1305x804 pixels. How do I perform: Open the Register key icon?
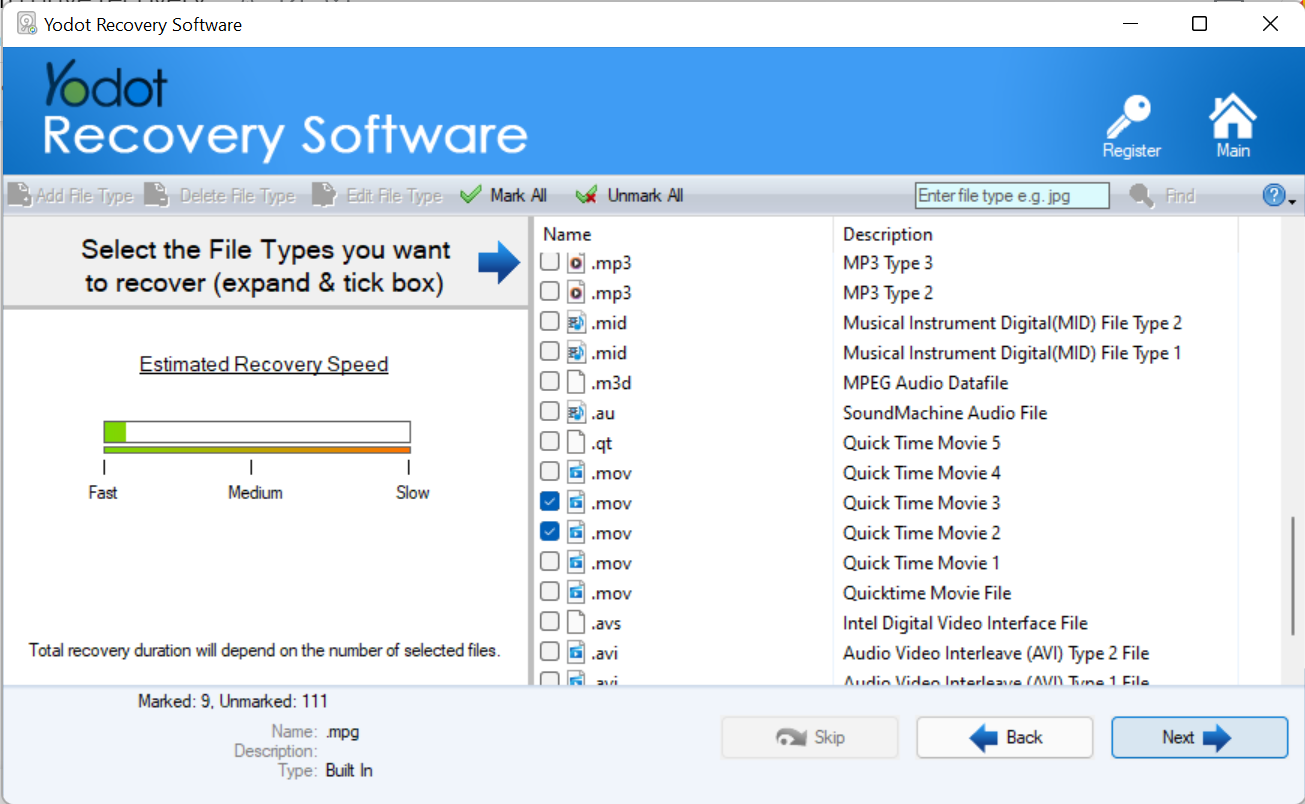1131,127
